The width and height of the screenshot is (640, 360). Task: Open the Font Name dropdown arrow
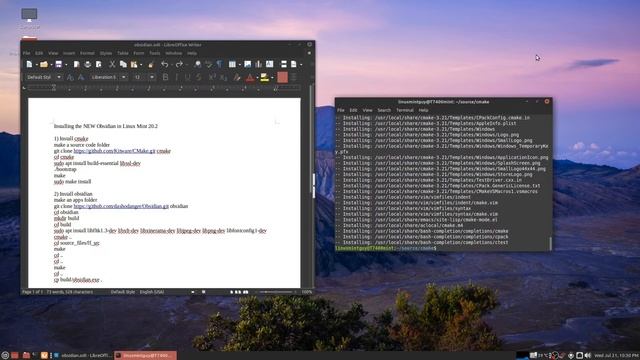tap(124, 77)
